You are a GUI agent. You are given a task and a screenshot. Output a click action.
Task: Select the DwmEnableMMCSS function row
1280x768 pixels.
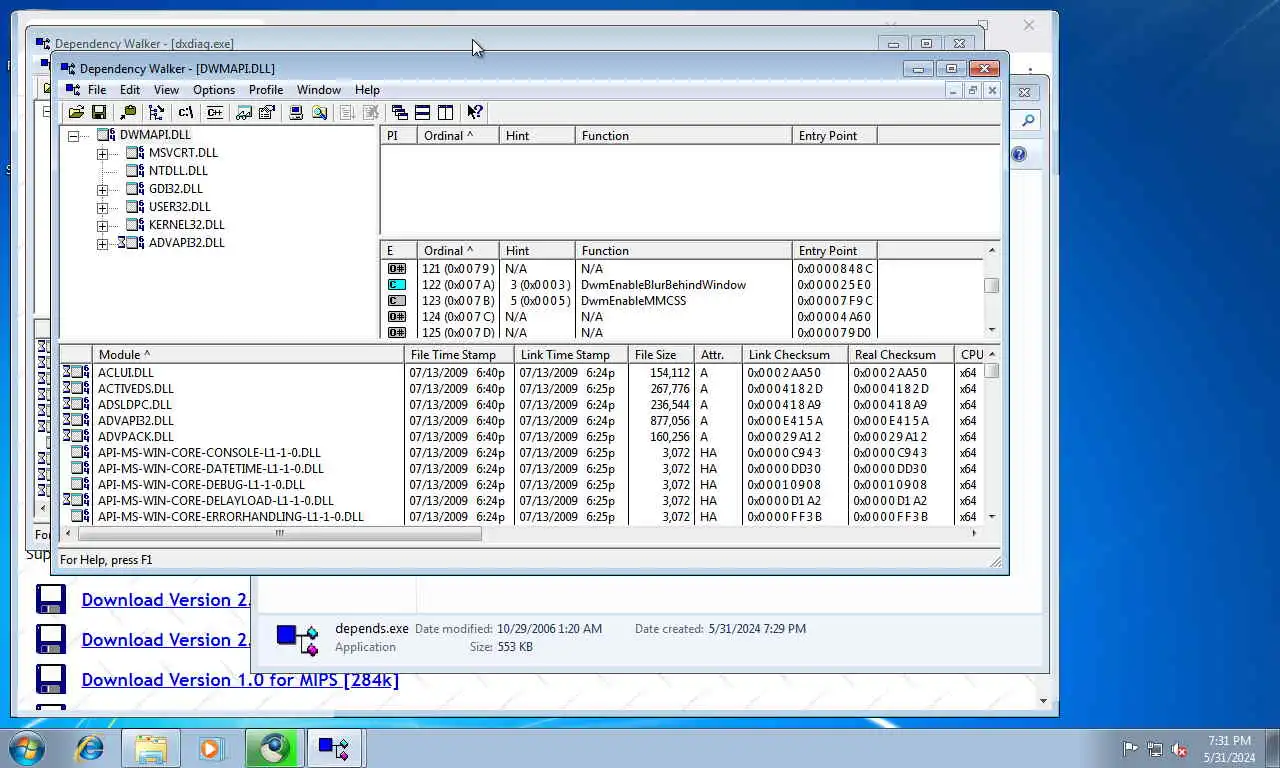coord(633,301)
